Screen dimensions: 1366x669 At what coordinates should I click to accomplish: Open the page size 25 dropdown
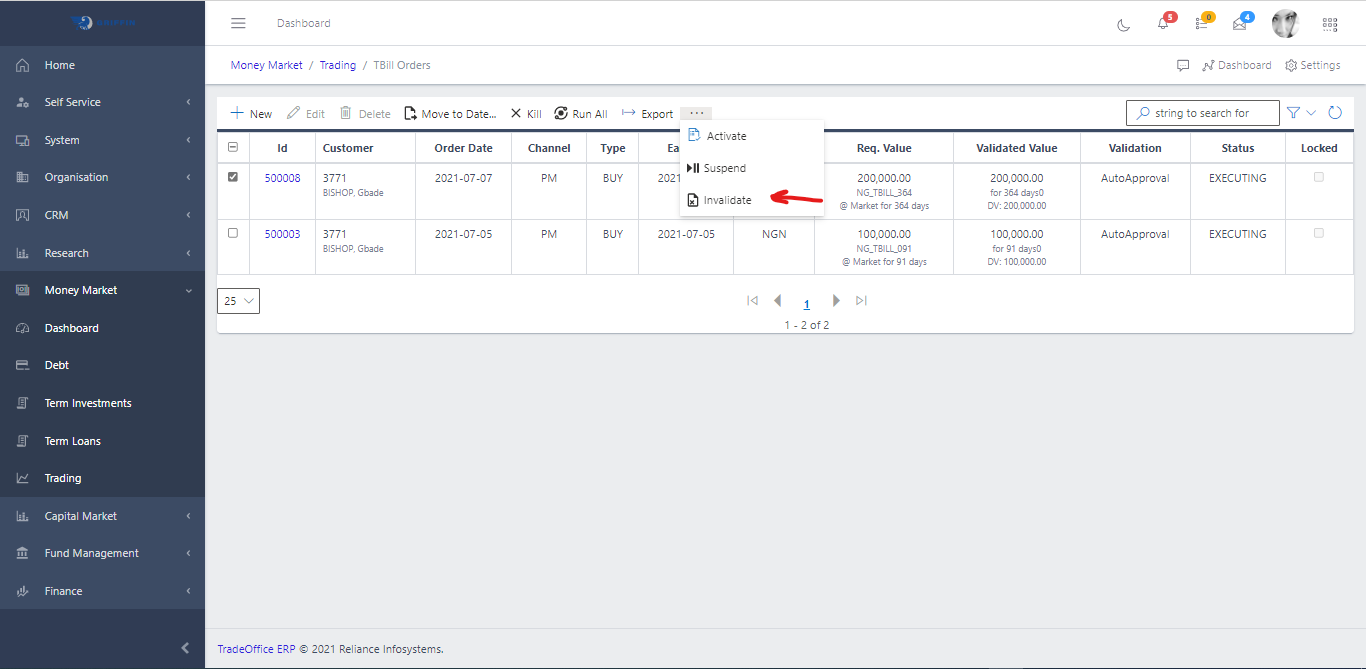tap(238, 301)
